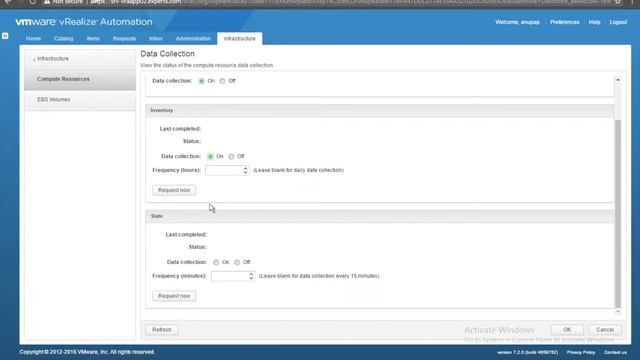Click the Frequency (minutes) input field
This screenshot has width=640, height=360.
229,276
